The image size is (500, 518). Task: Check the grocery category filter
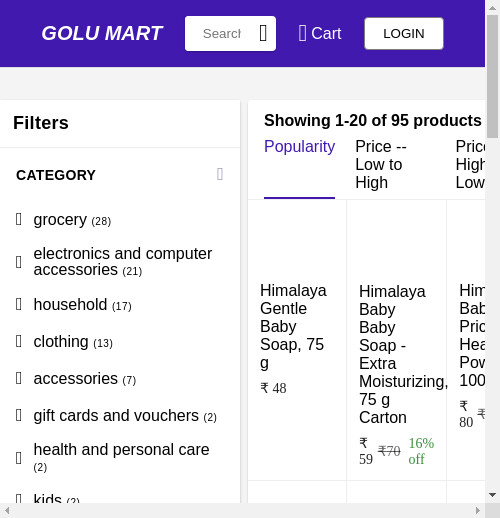click(19, 220)
